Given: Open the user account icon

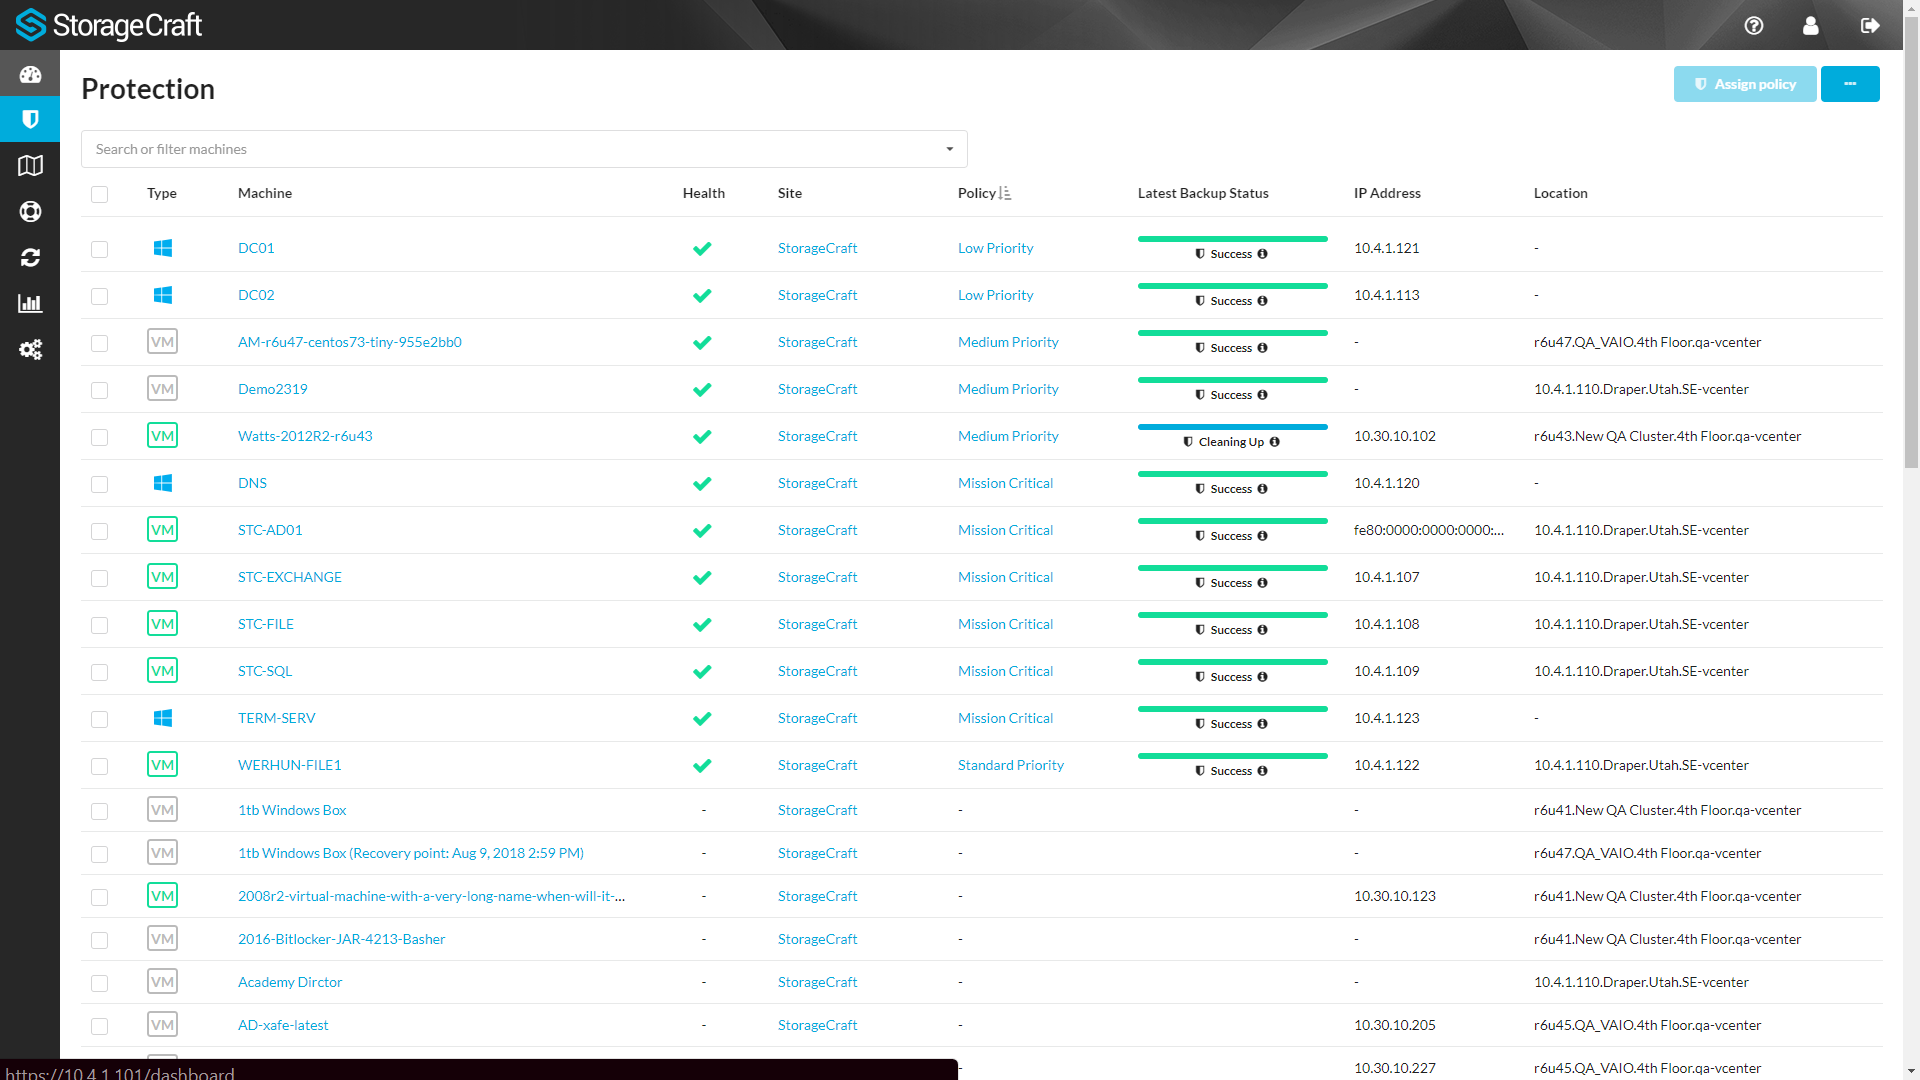Looking at the screenshot, I should click(x=1810, y=26).
